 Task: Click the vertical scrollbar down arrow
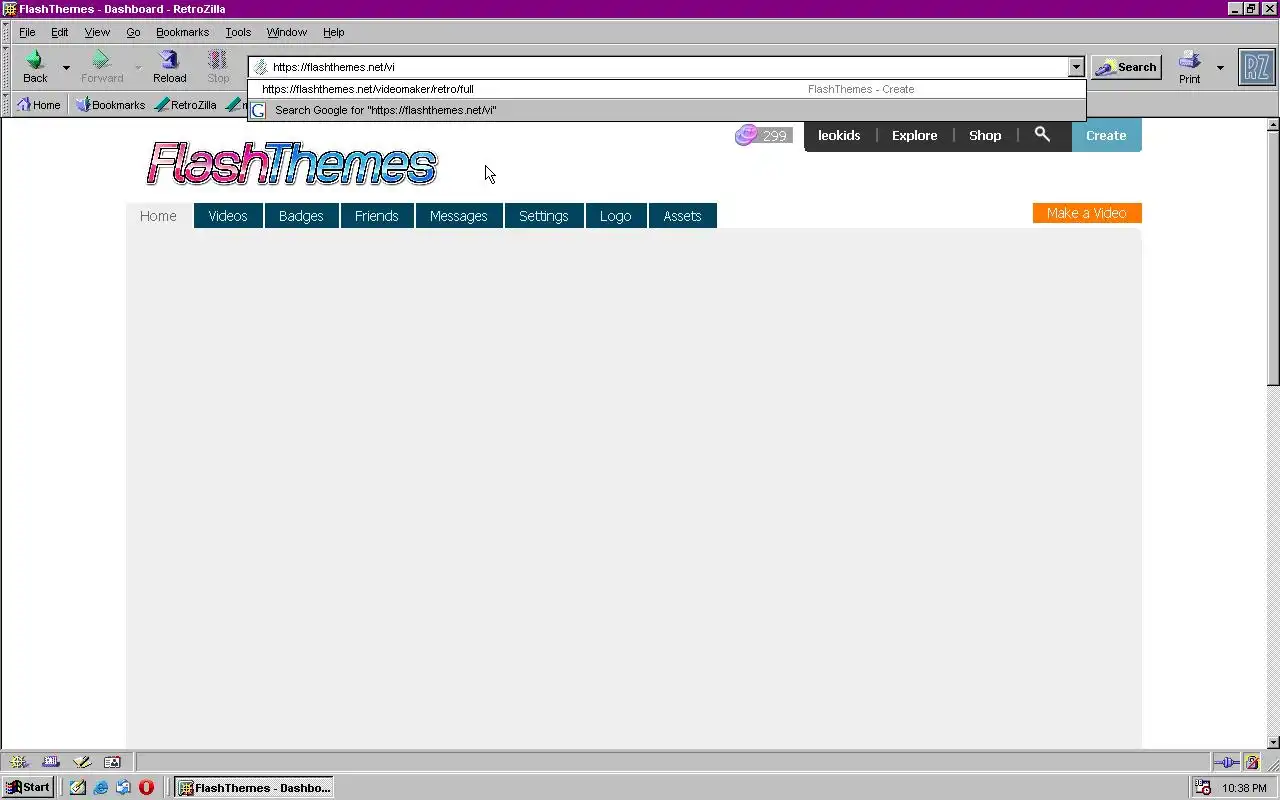[x=1273, y=742]
